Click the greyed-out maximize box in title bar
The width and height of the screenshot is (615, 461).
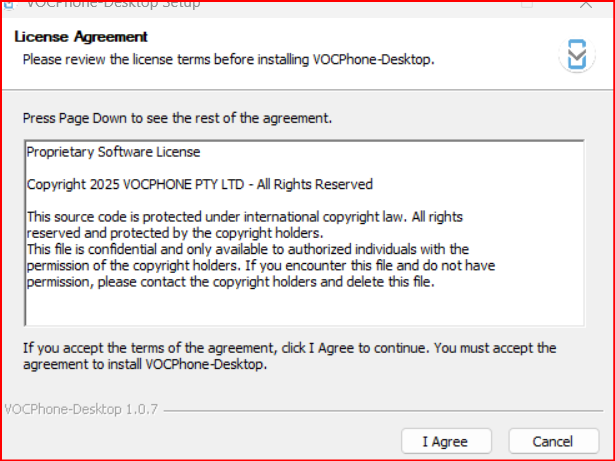[527, 4]
